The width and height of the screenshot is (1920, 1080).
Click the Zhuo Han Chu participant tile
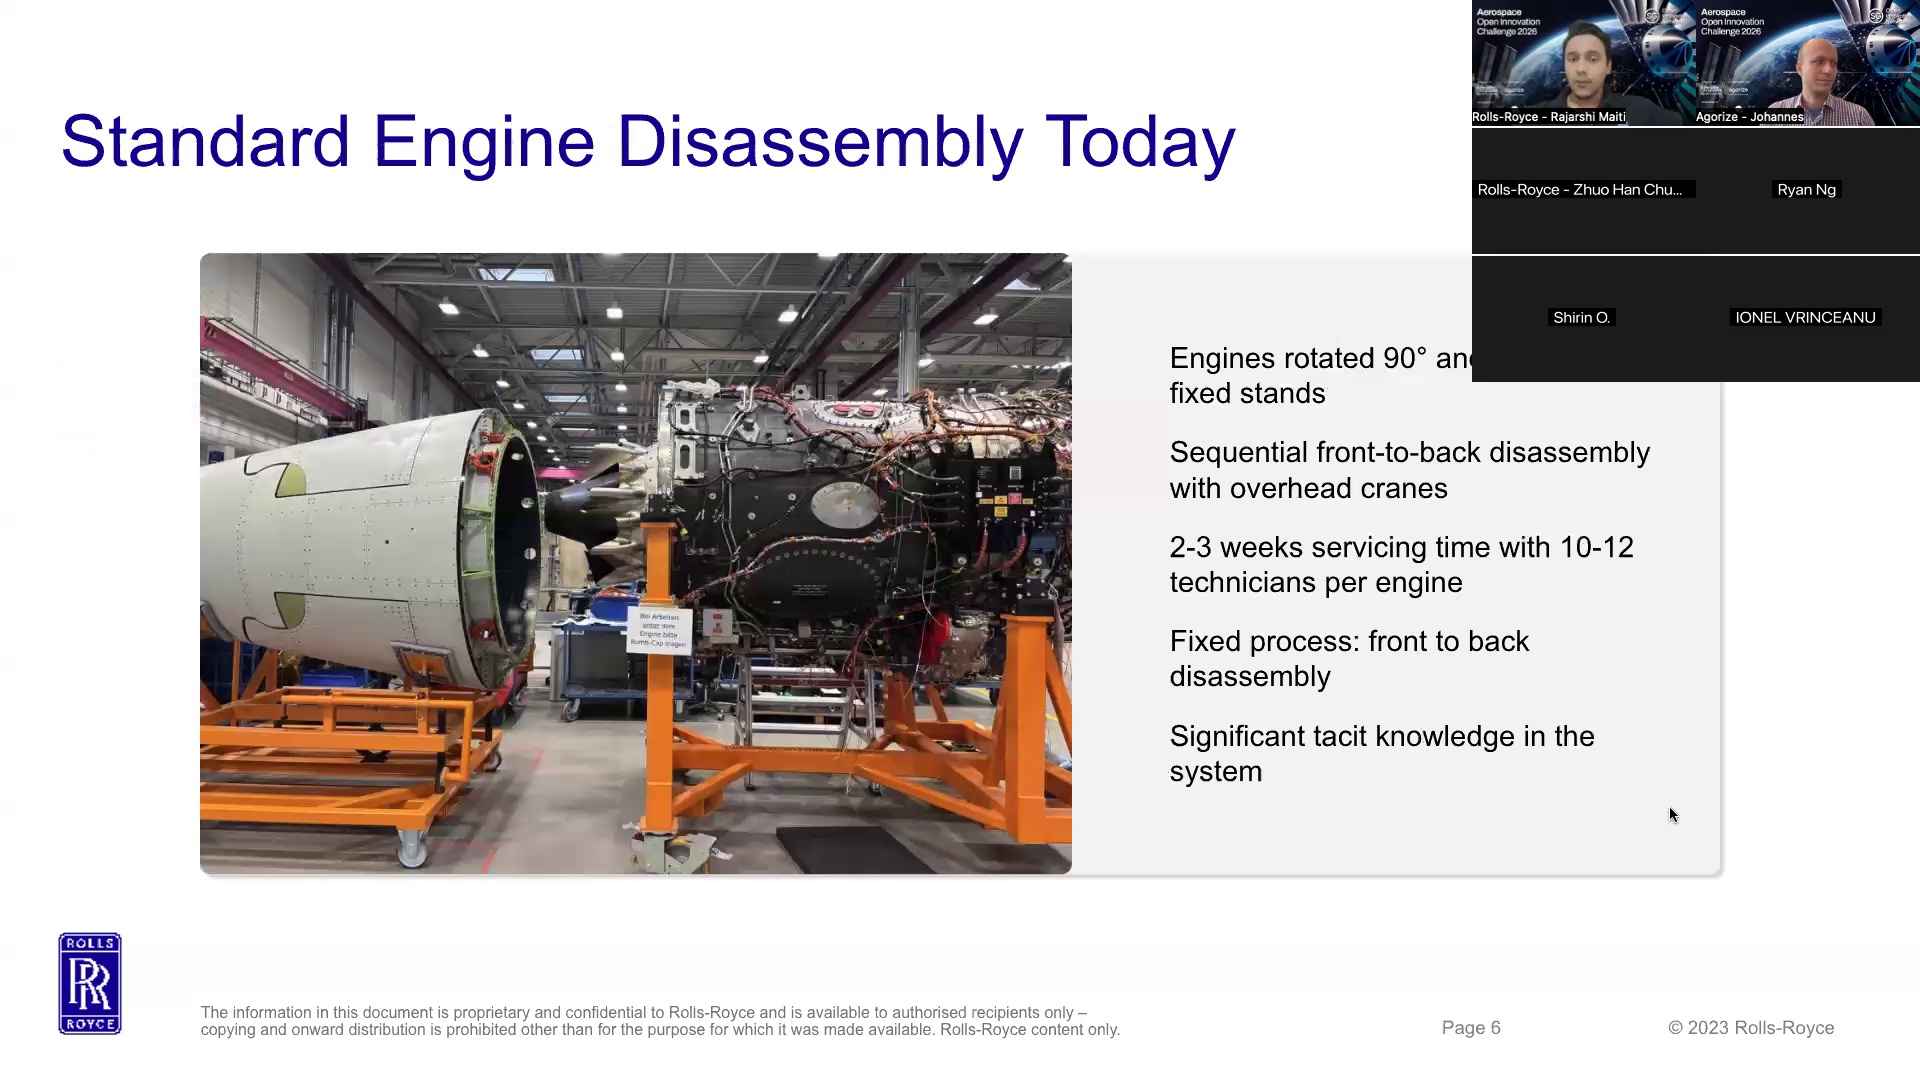click(x=1583, y=190)
